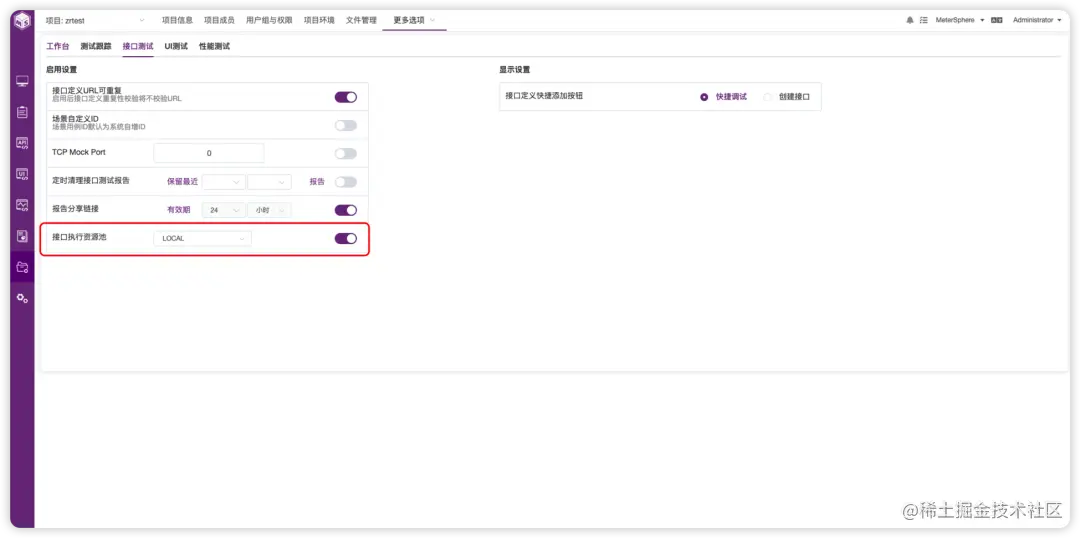Turn off 报告分享链接 switch

tap(346, 210)
